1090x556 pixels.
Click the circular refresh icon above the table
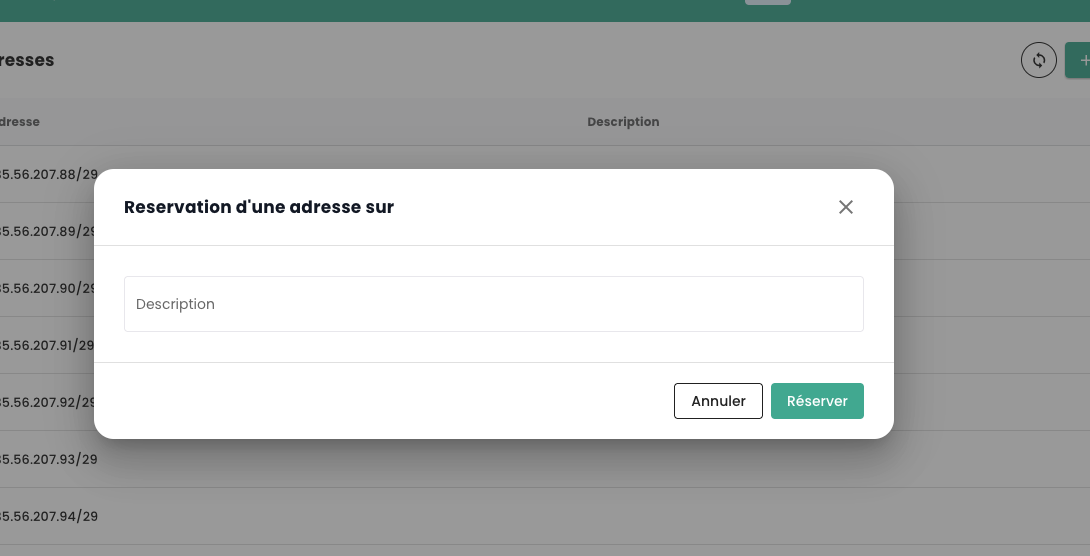1039,60
